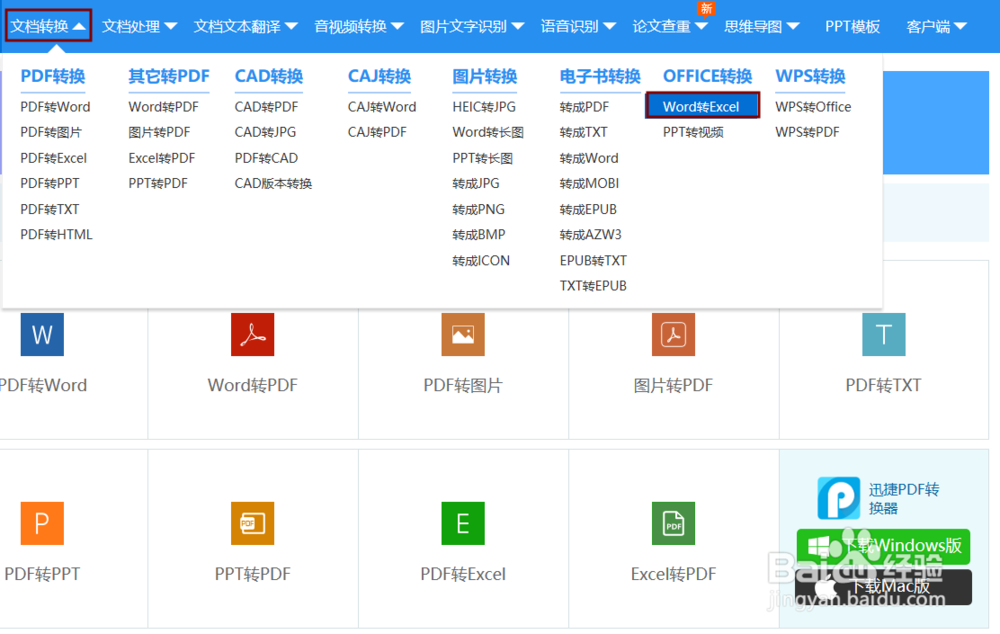Image resolution: width=1000 pixels, height=634 pixels.
Task: Click the Excel转PDF tile icon
Action: click(673, 523)
